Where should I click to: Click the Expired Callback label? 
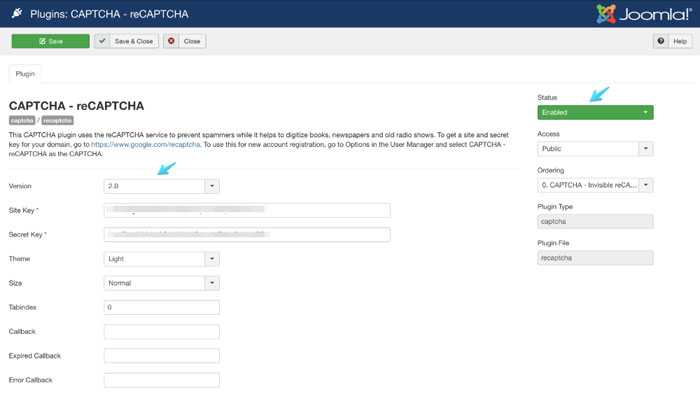point(35,355)
